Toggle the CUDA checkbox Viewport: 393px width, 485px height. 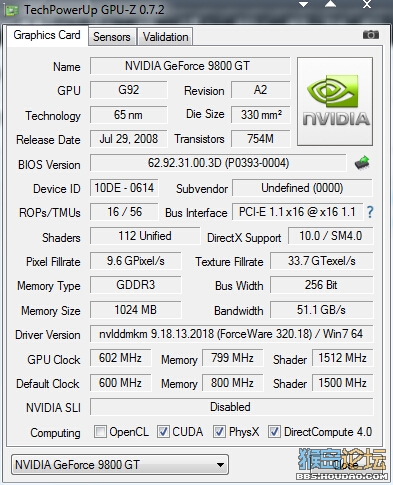pos(163,432)
